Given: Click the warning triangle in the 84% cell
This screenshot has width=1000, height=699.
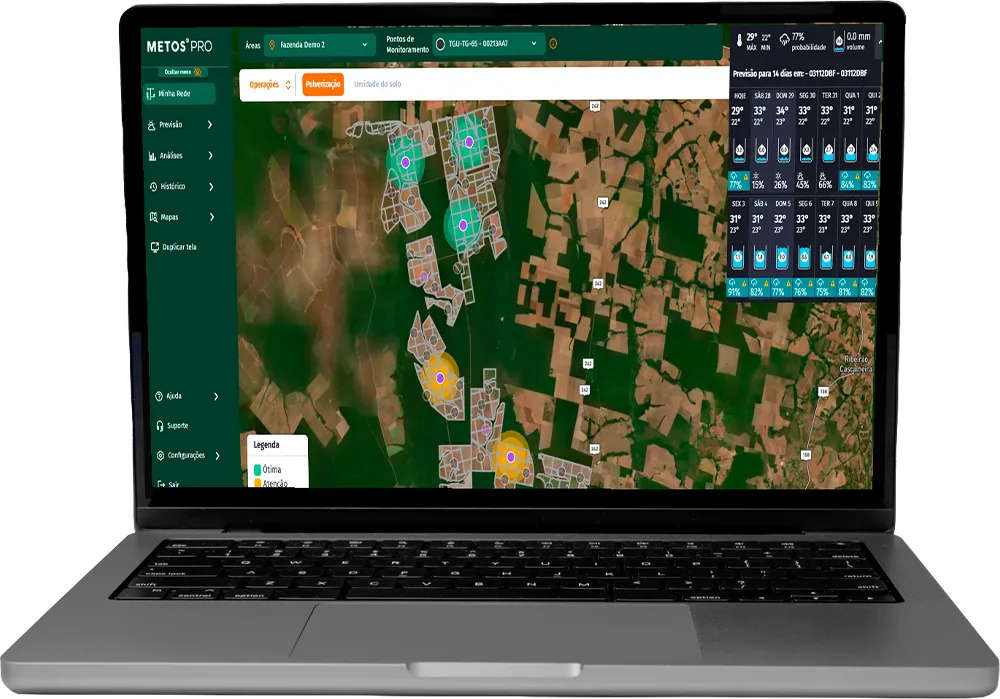Looking at the screenshot, I should pyautogui.click(x=857, y=176).
